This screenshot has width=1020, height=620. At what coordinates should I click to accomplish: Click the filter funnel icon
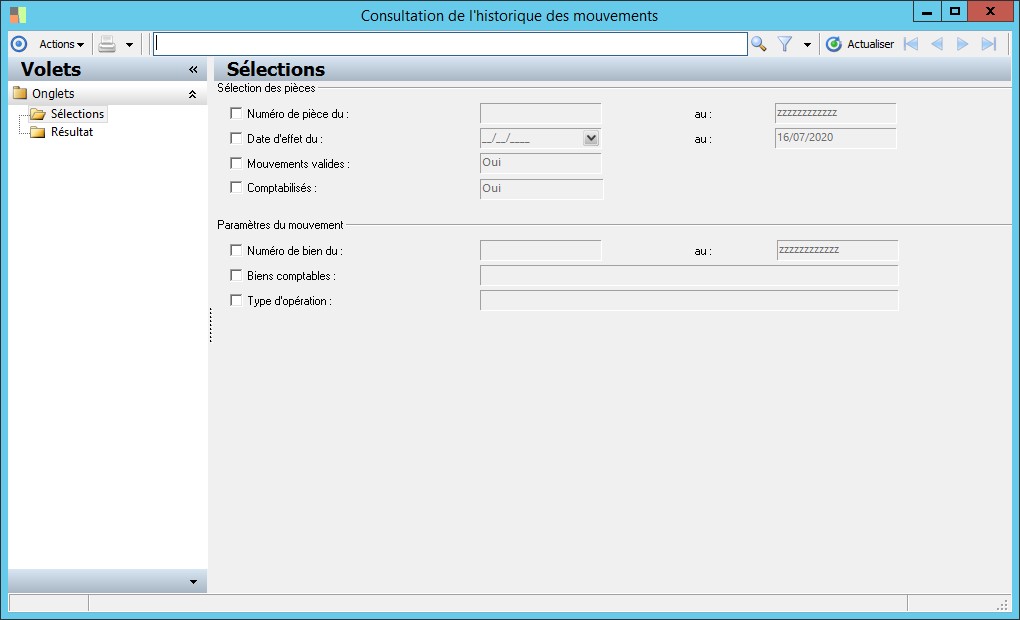[x=785, y=44]
